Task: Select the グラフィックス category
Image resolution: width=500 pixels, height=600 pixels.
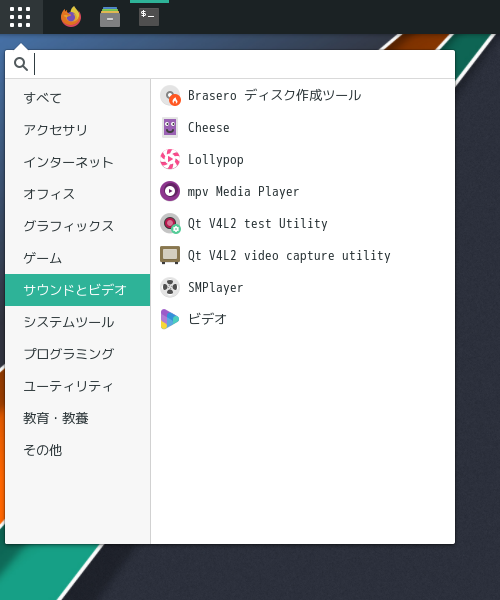Action: [x=78, y=226]
